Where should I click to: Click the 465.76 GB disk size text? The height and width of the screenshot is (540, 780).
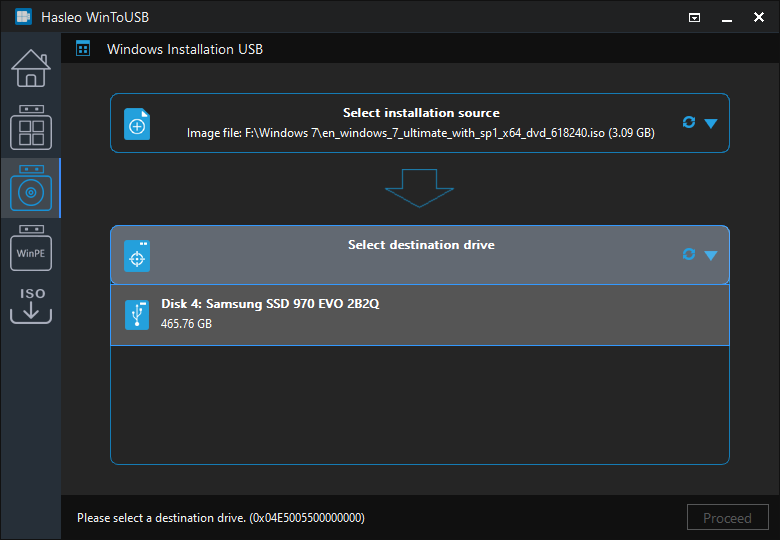(187, 324)
